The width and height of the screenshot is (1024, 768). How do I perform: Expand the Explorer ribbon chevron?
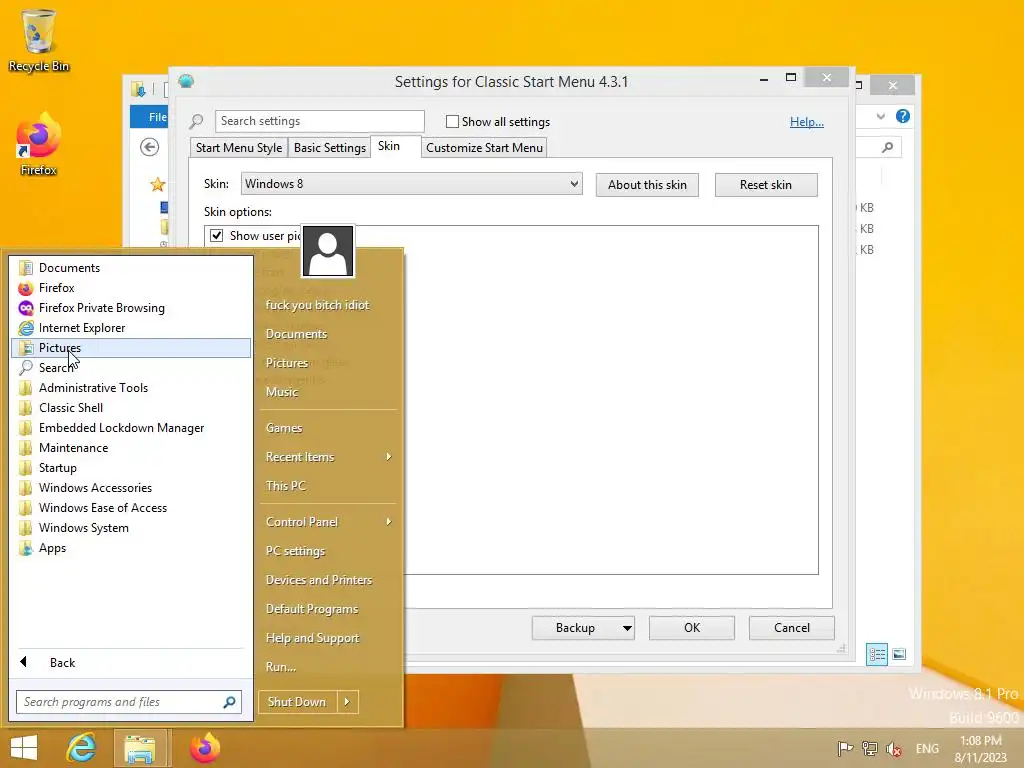[881, 116]
